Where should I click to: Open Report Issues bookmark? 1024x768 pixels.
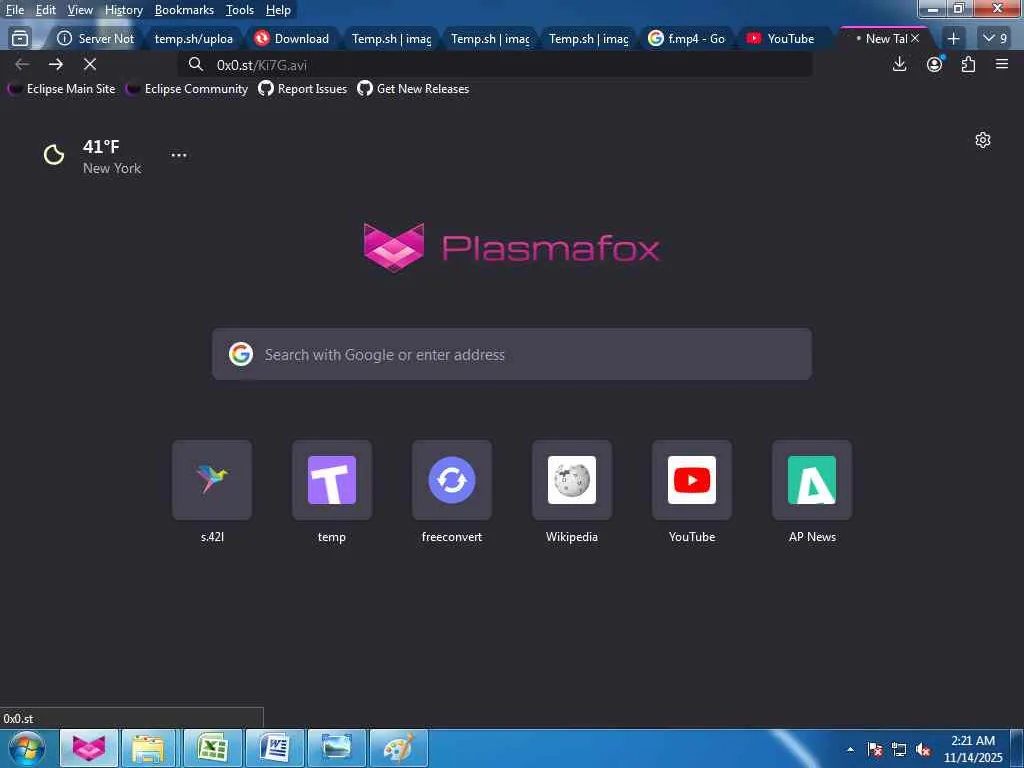pos(302,89)
